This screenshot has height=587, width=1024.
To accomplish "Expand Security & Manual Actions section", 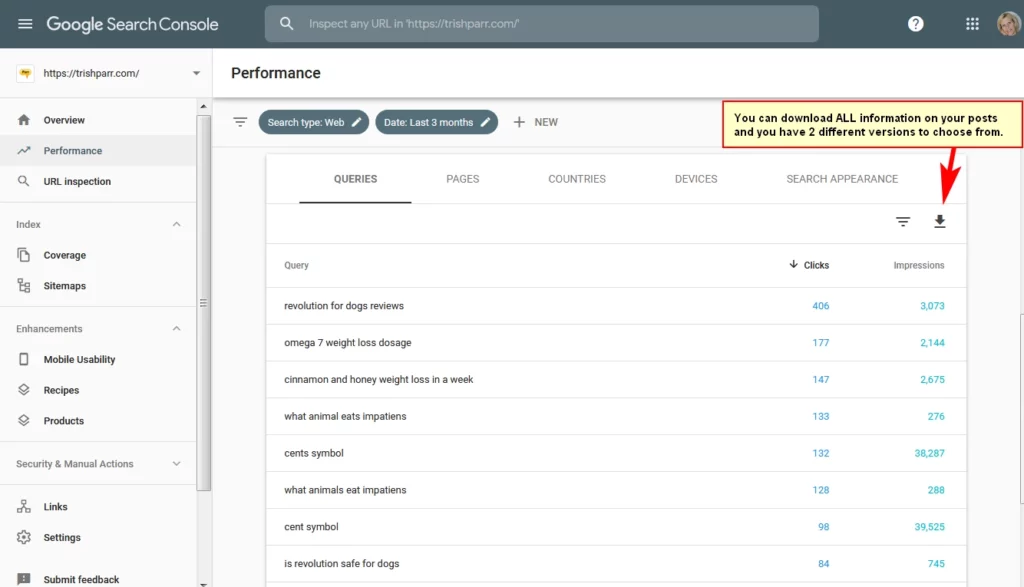I will pyautogui.click(x=176, y=464).
